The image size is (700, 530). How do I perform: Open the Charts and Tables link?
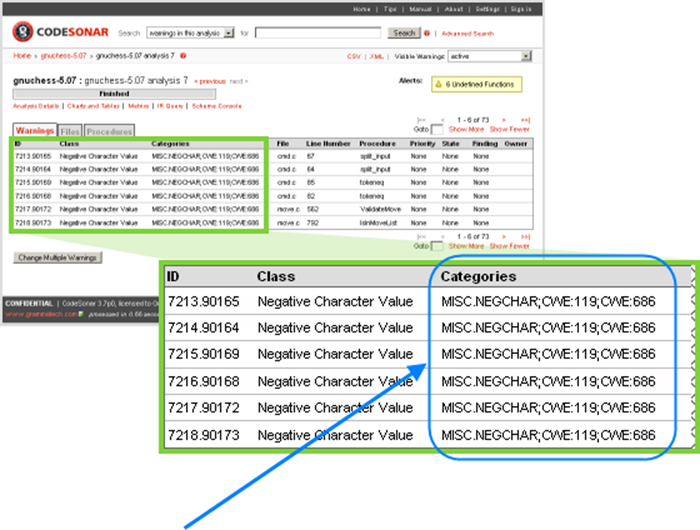tap(93, 106)
